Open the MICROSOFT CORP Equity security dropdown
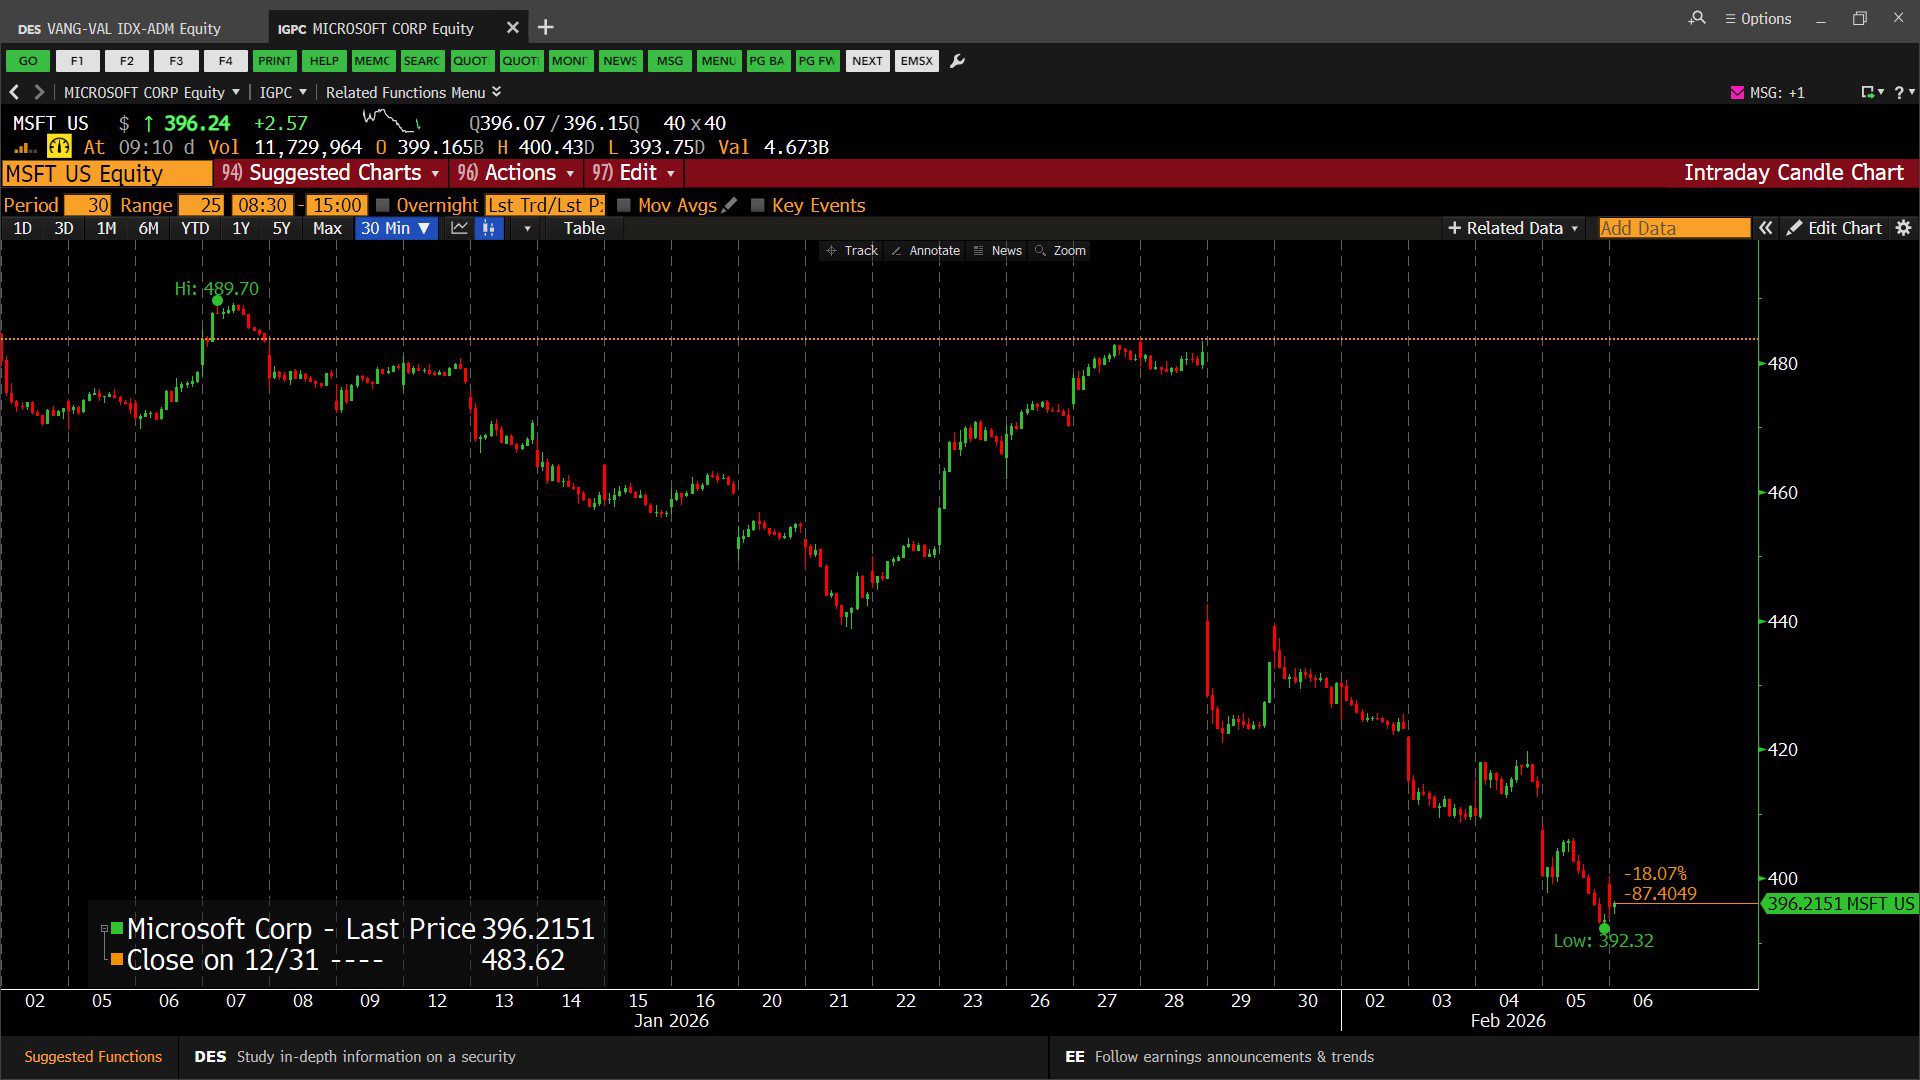This screenshot has height=1080, width=1920. click(x=152, y=92)
